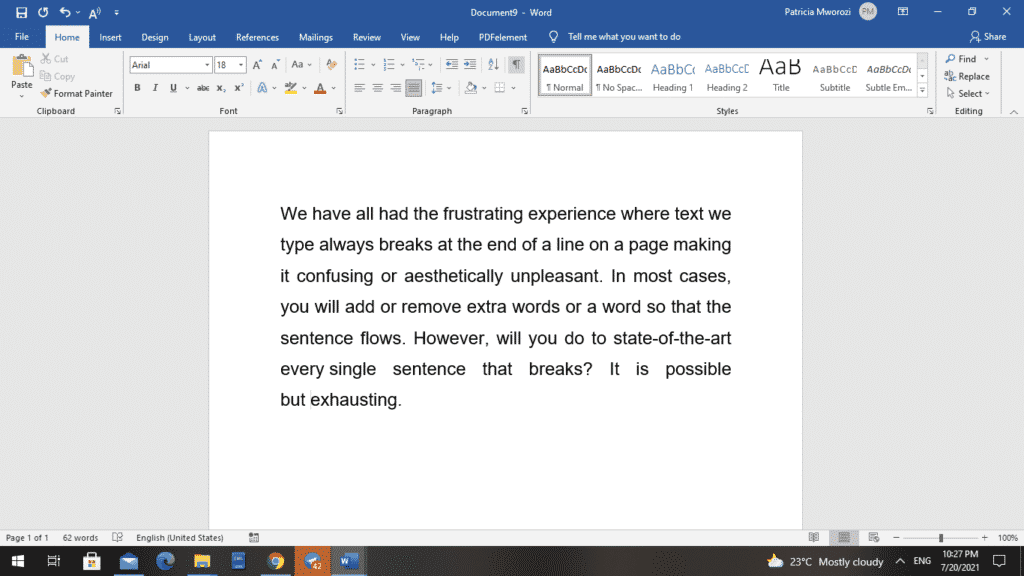Clear all formatting from text
The image size is (1024, 576).
332,65
